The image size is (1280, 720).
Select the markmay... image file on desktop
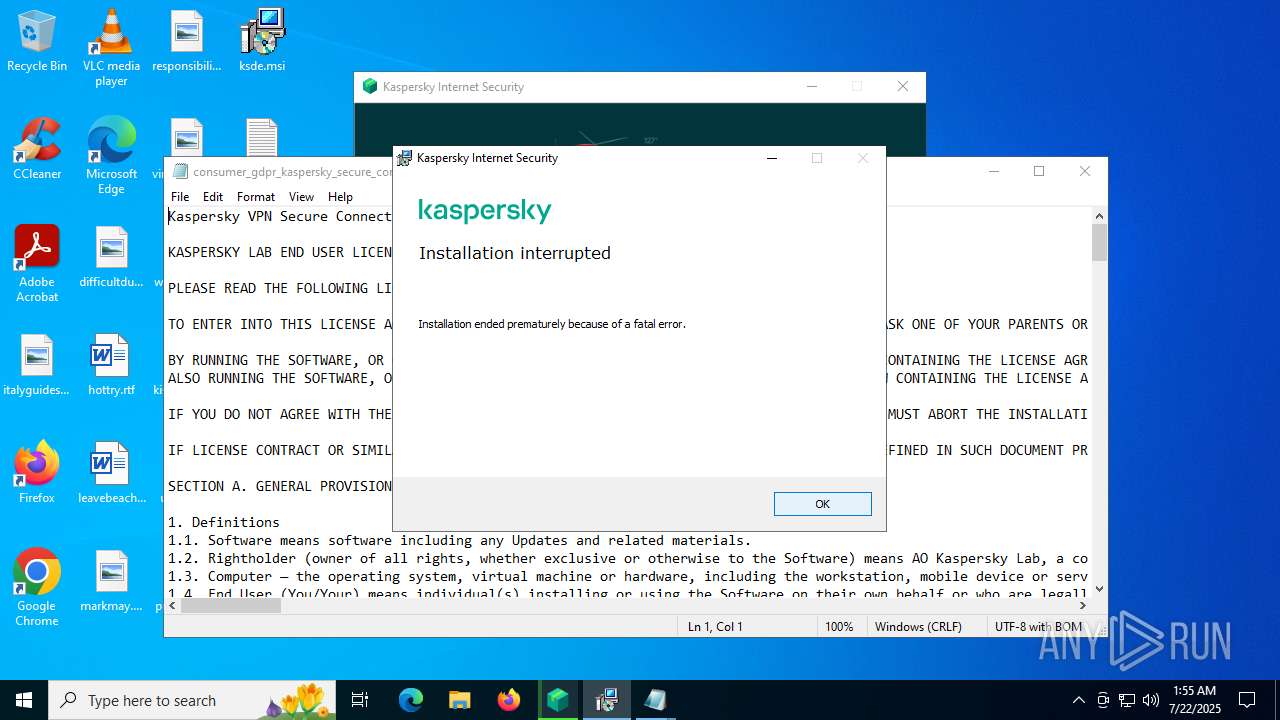click(x=111, y=581)
